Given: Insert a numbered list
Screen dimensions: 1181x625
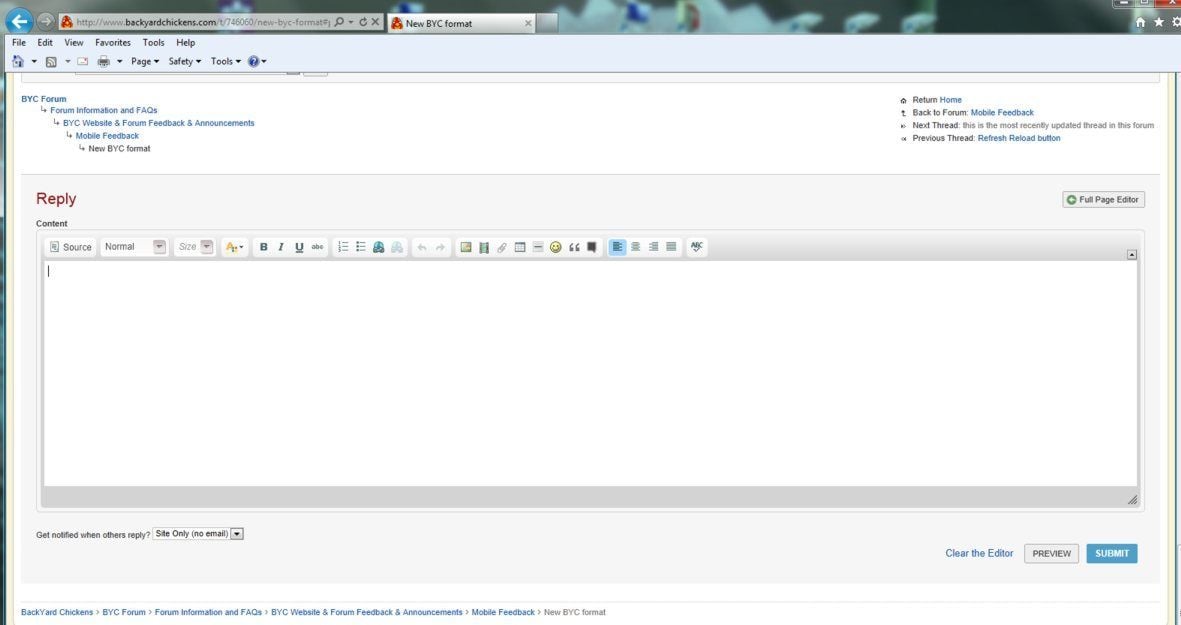Looking at the screenshot, I should (x=343, y=247).
